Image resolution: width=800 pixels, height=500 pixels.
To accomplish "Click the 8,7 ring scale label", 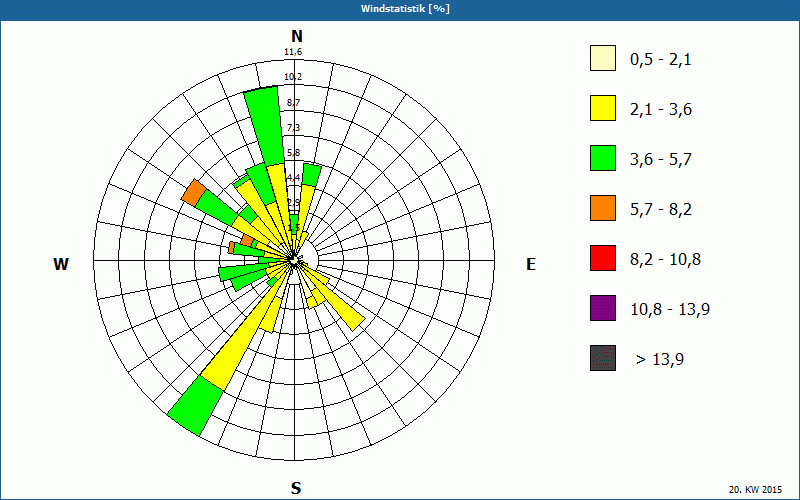I will coord(293,103).
